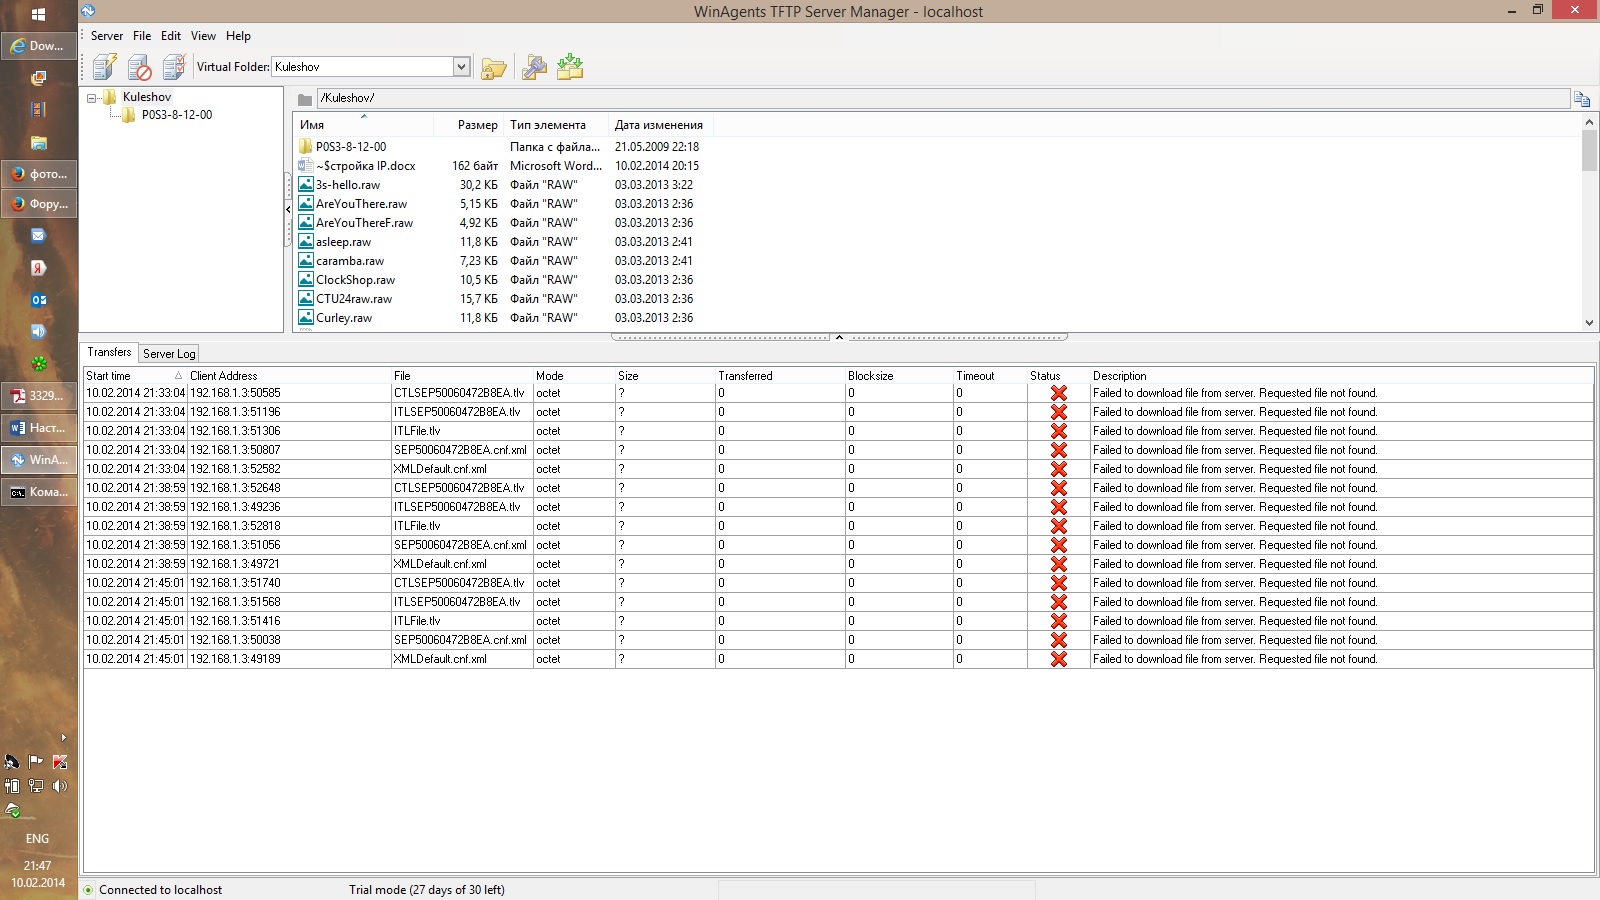Screen dimensions: 1600x900
Task: Open the Virtual Folder dropdown arrow
Action: point(461,67)
